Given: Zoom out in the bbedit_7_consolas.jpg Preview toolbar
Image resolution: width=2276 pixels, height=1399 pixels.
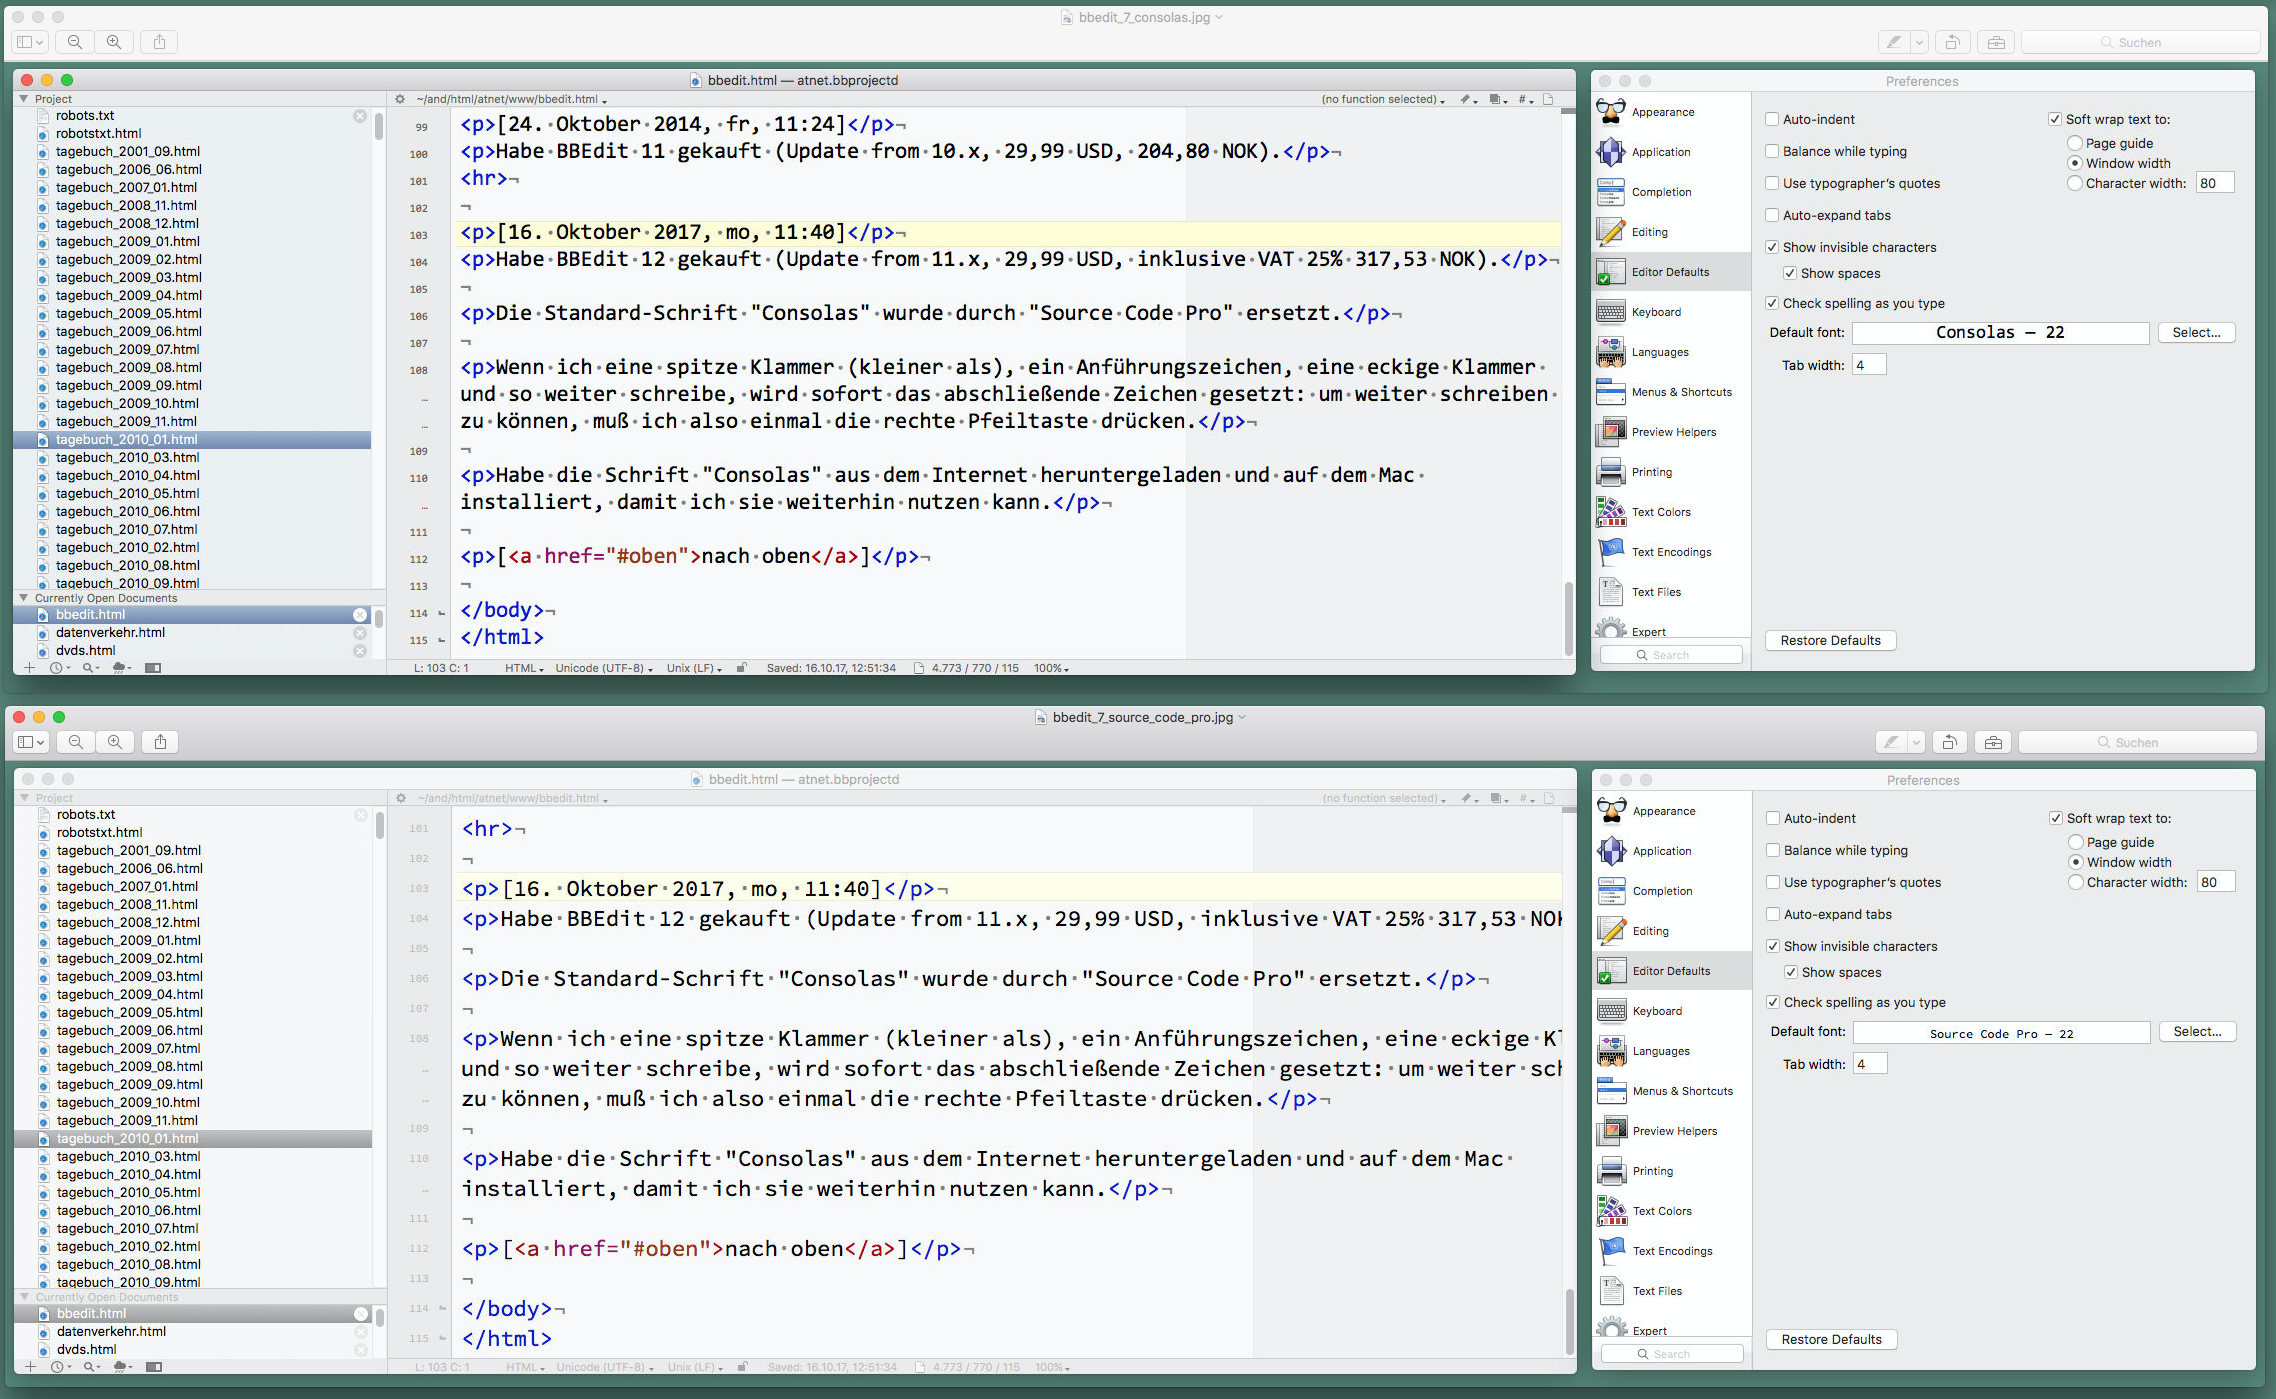Looking at the screenshot, I should point(75,42).
